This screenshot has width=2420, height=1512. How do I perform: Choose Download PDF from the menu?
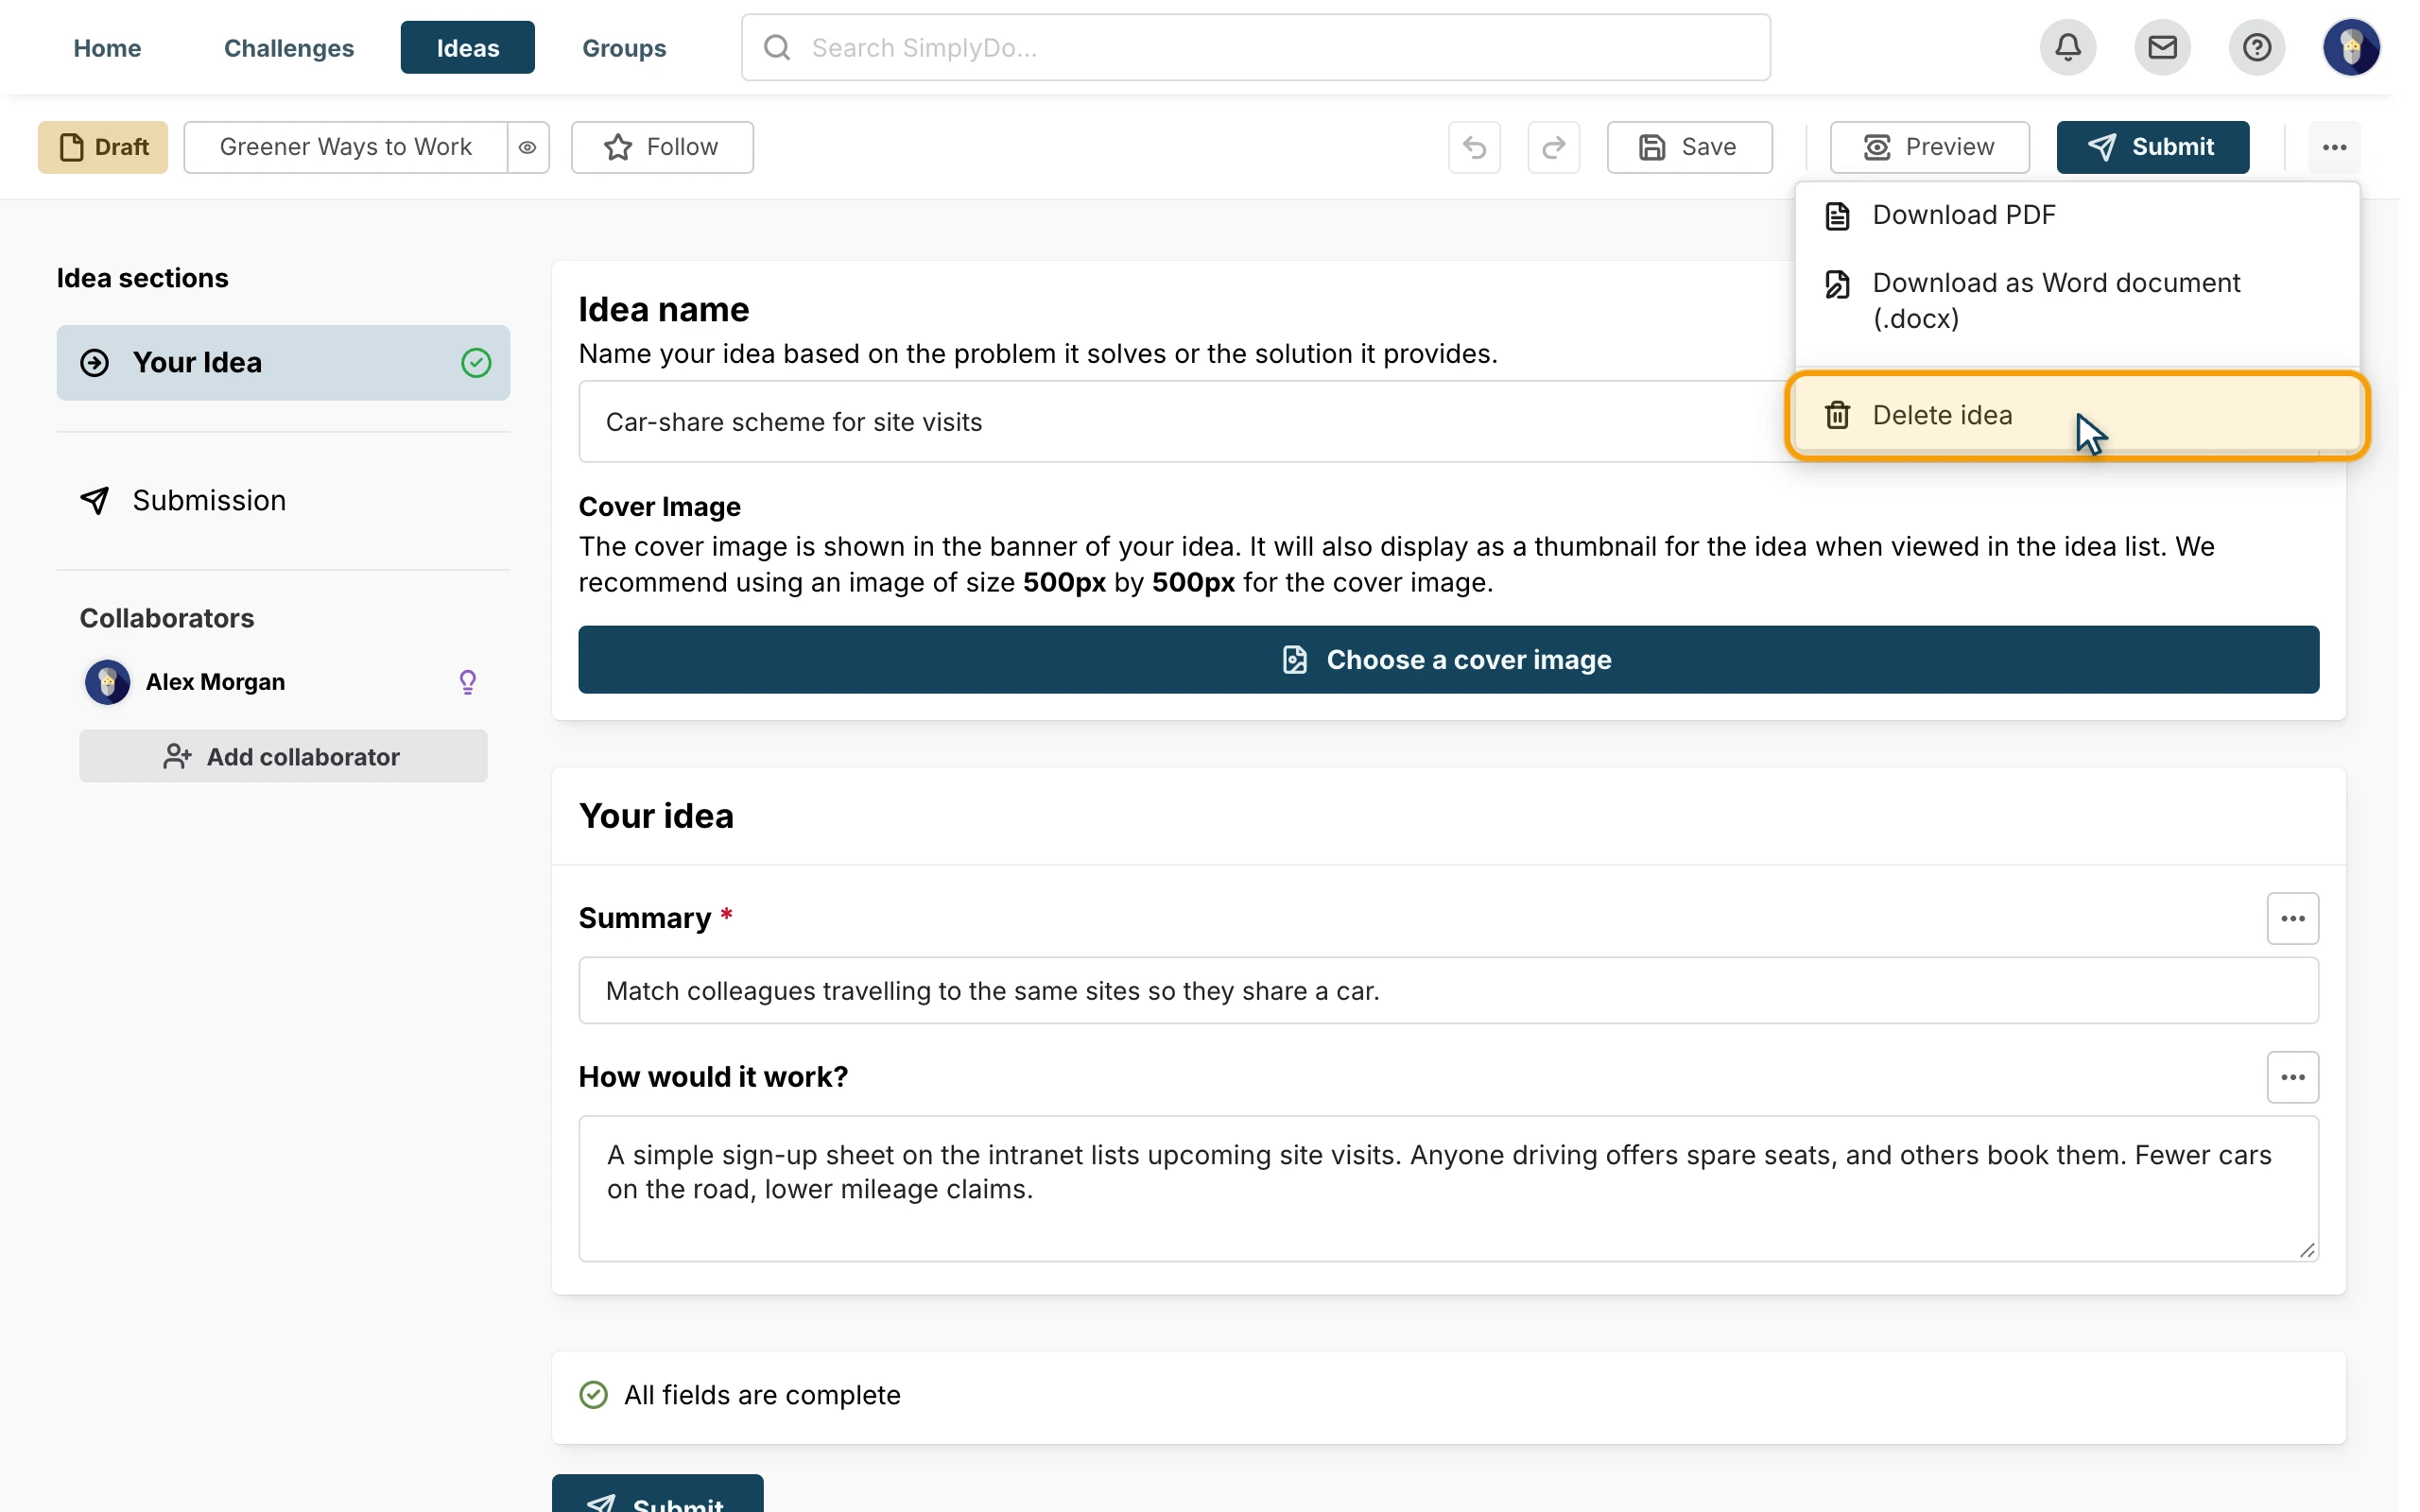(x=2077, y=215)
